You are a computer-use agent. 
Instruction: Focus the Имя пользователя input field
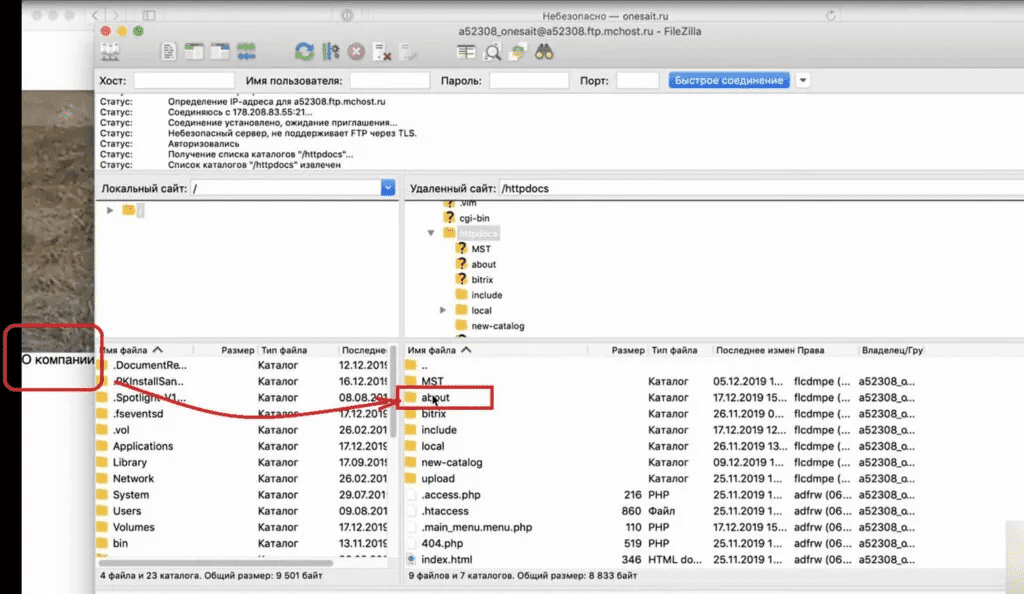(390, 80)
